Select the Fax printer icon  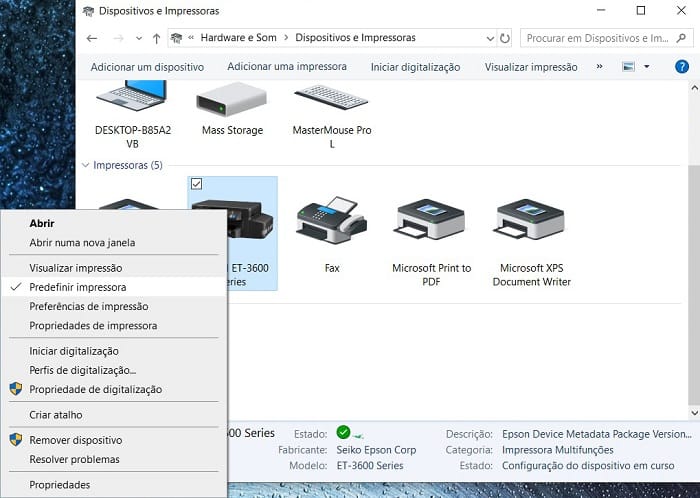pyautogui.click(x=331, y=220)
